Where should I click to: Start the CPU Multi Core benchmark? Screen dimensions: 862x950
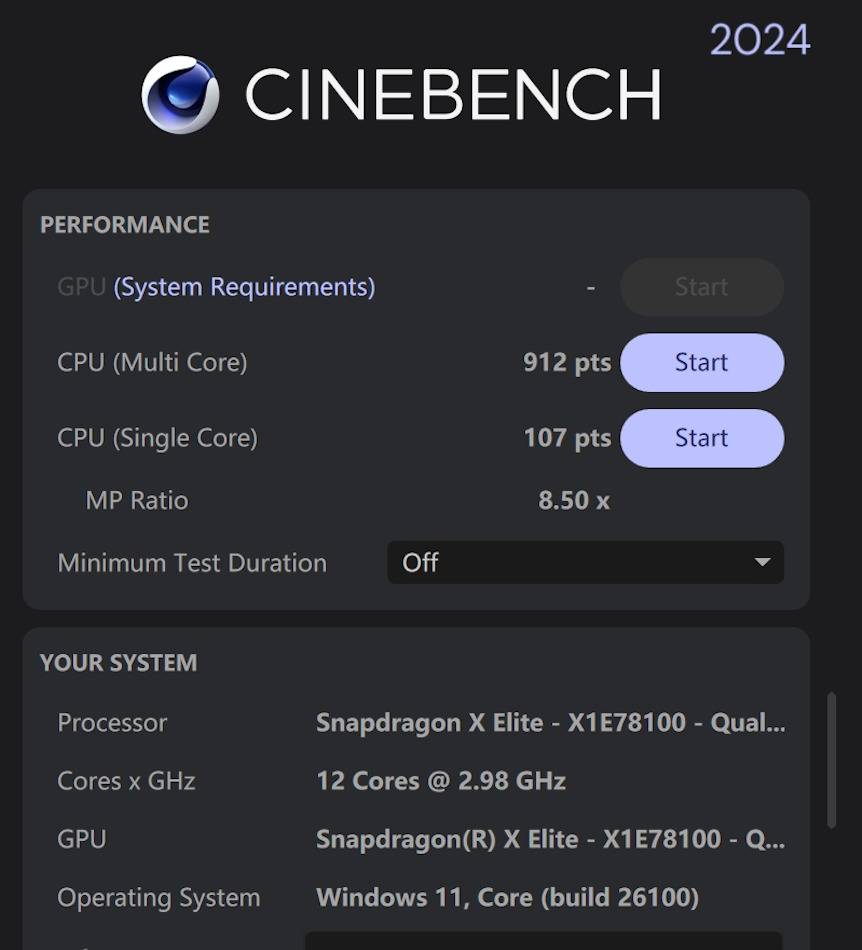pyautogui.click(x=701, y=362)
